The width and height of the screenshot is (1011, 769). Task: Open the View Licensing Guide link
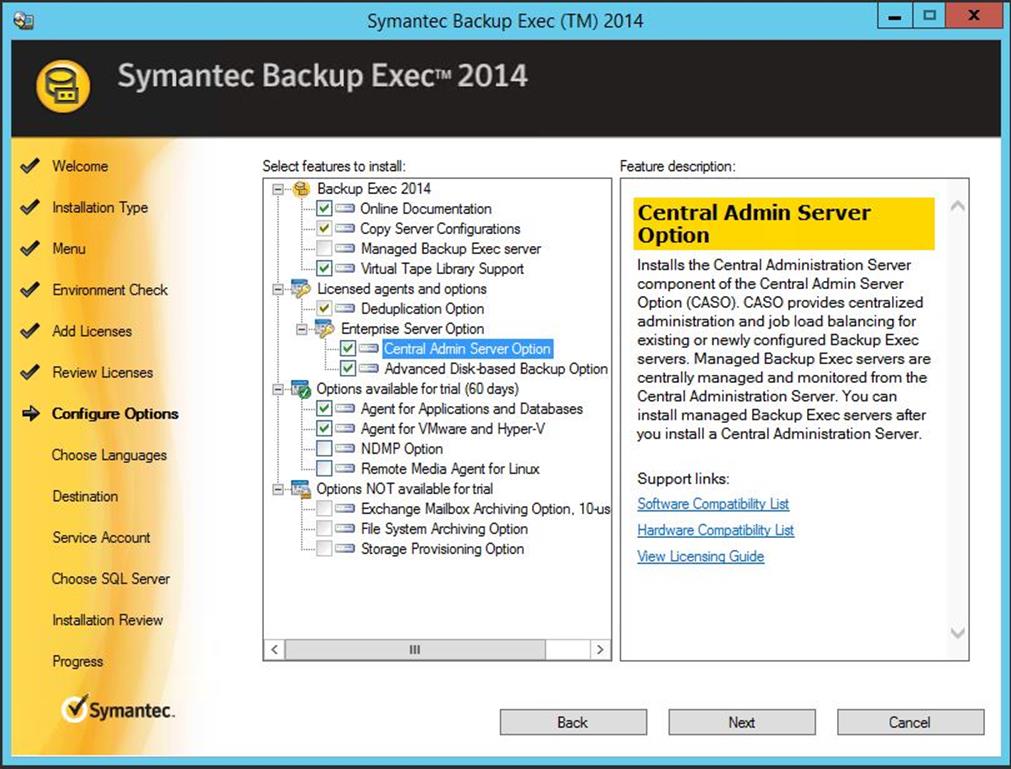(x=701, y=556)
